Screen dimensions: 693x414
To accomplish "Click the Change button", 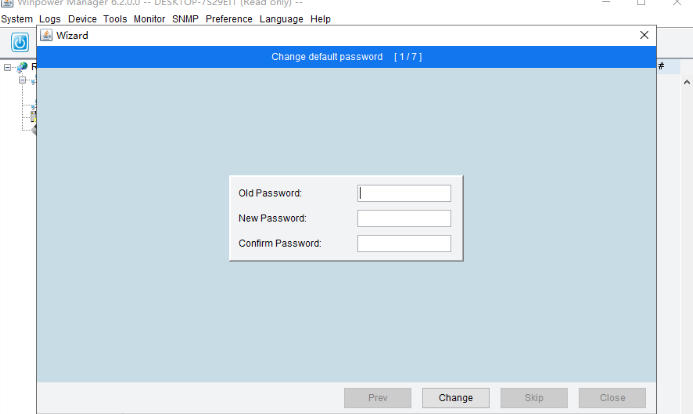I will (456, 398).
